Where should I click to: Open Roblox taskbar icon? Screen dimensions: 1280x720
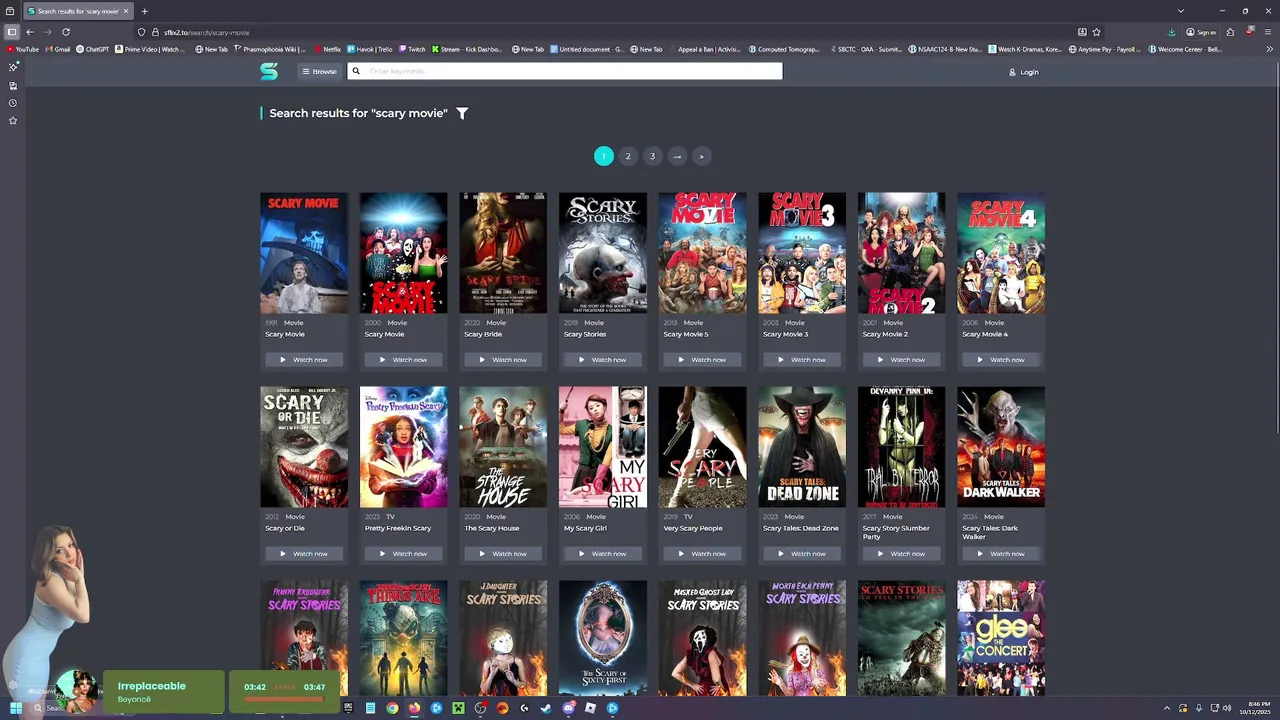coord(590,708)
